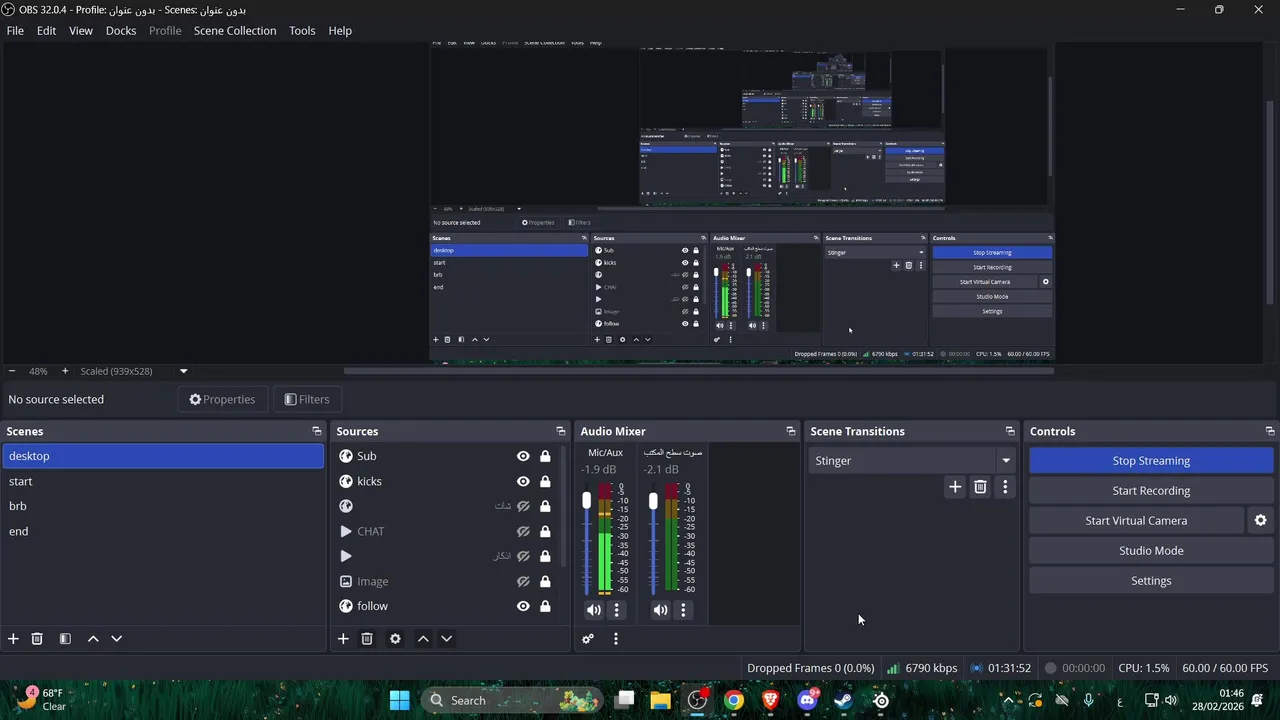Open scene filters icon in Scenes toolbar

tap(65, 639)
